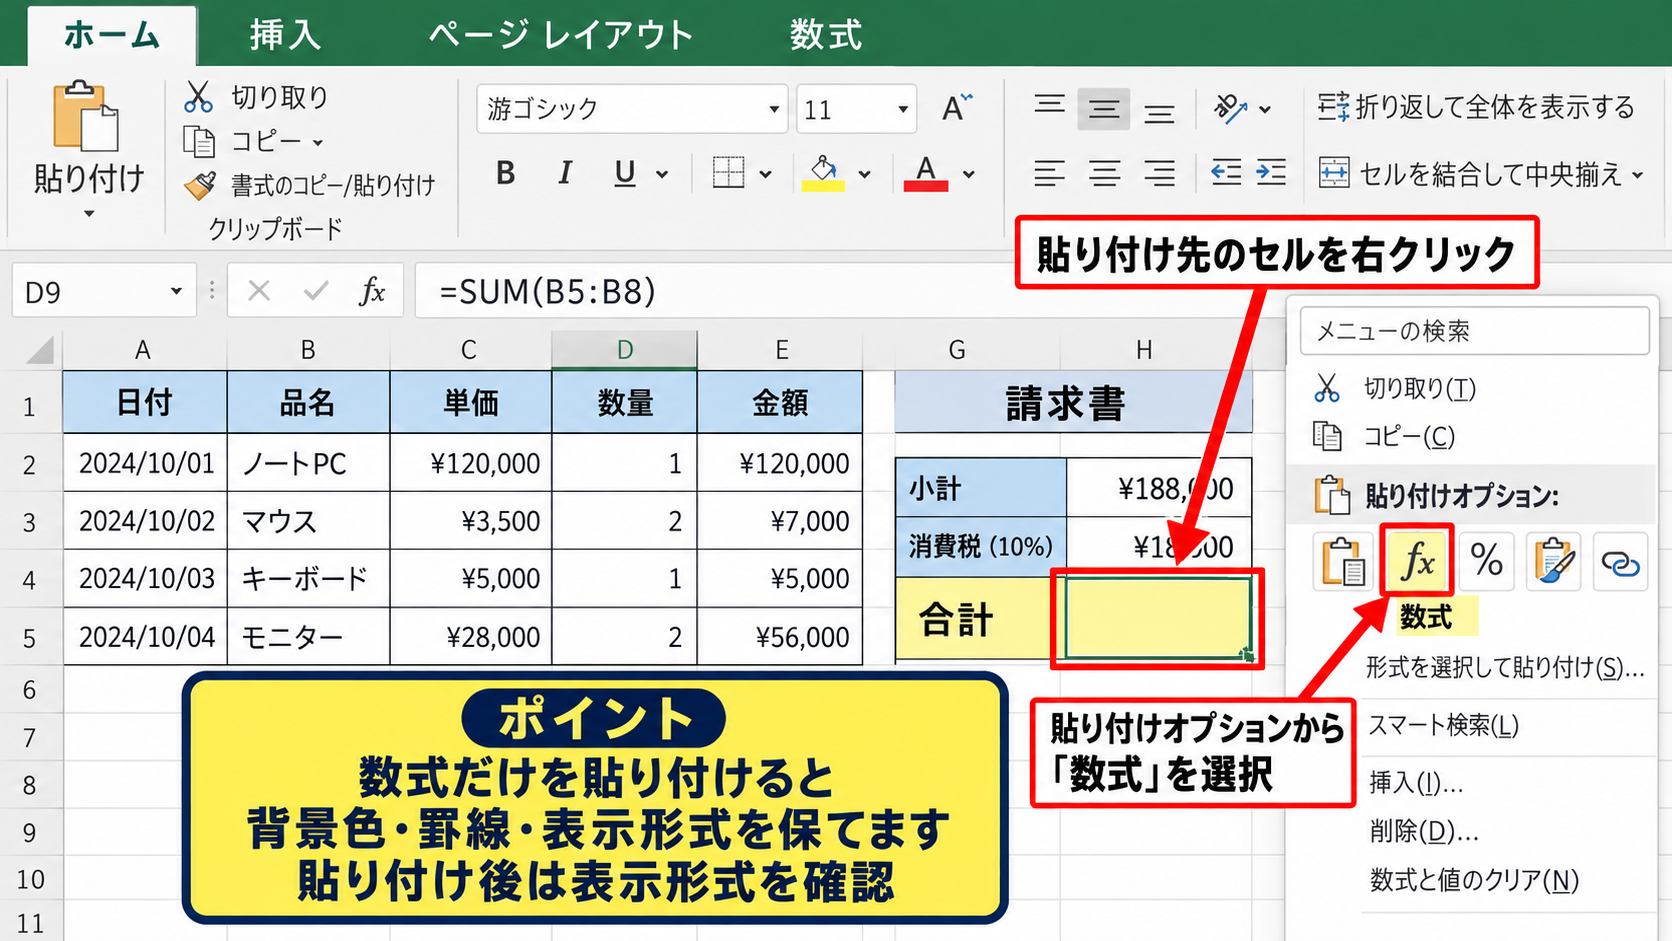Viewport: 1672px width, 941px height.
Task: Align text right
Action: pyautogui.click(x=1159, y=174)
